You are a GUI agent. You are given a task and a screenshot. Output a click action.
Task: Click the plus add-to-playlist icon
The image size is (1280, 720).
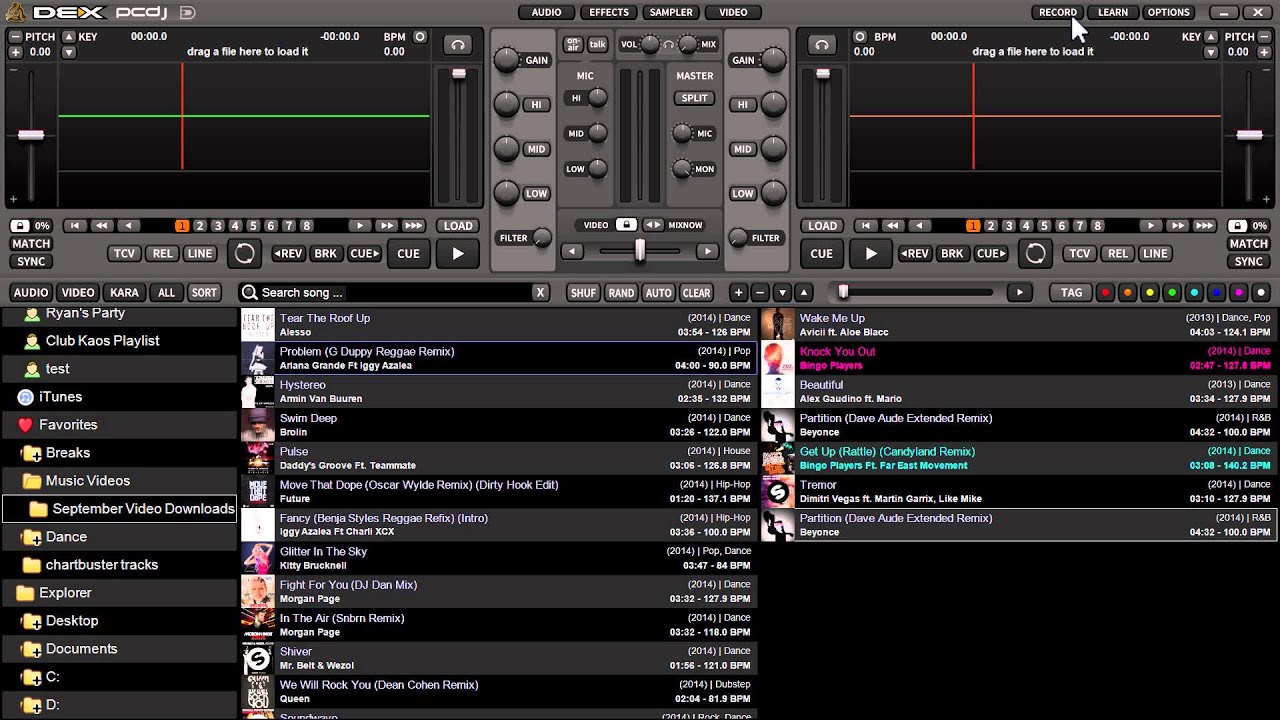tap(738, 293)
